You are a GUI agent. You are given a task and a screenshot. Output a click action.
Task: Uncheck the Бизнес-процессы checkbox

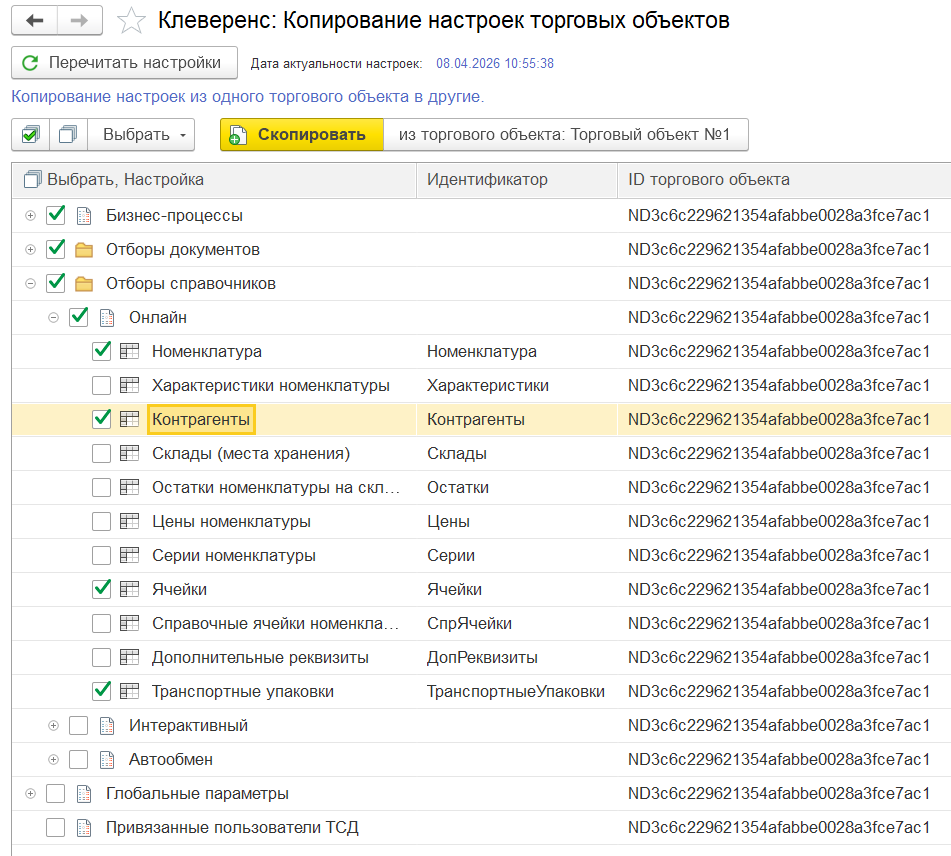coord(56,215)
